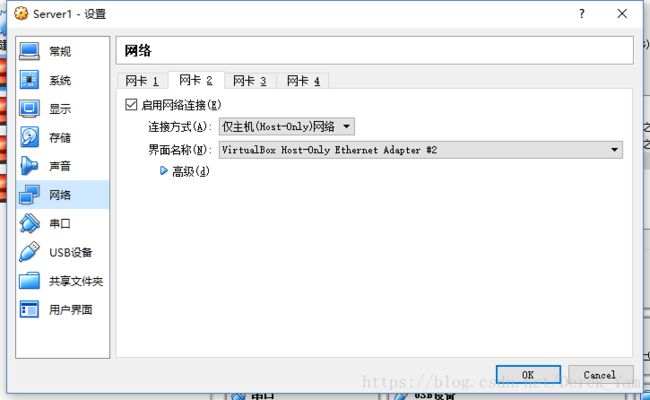Open the USB设备 plug icon
Image resolution: width=650 pixels, height=400 pixels.
point(29,252)
